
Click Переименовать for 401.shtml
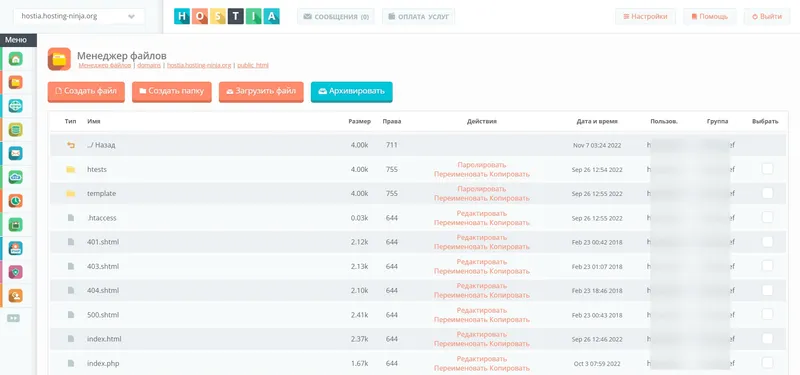tap(461, 247)
